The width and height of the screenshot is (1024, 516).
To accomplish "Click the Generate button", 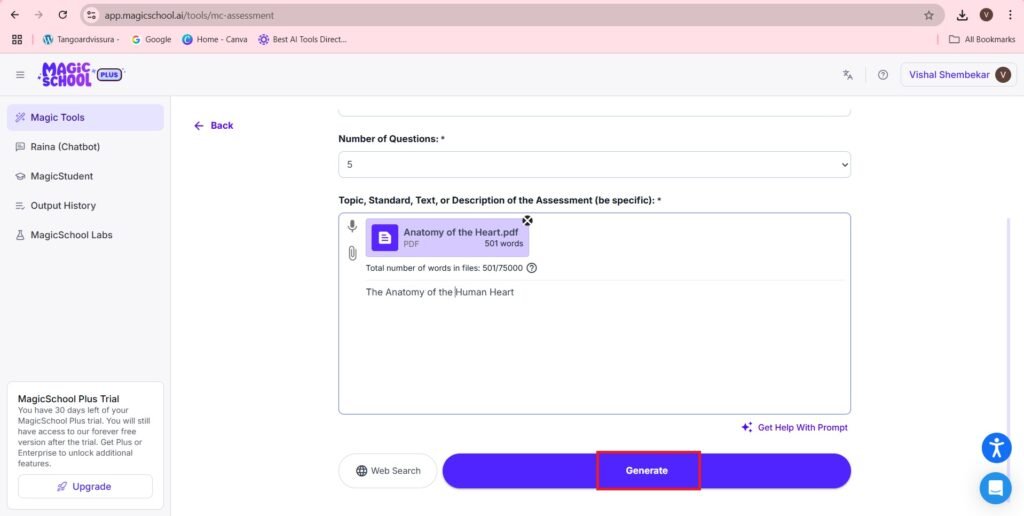I will coord(647,471).
